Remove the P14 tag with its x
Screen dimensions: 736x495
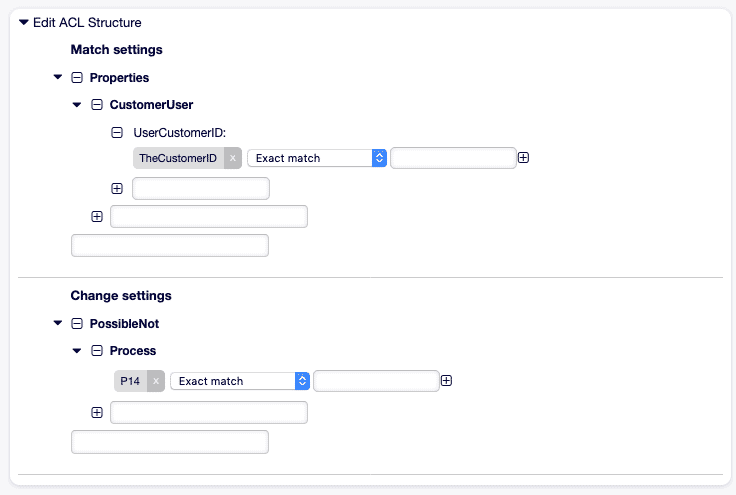pyautogui.click(x=156, y=381)
